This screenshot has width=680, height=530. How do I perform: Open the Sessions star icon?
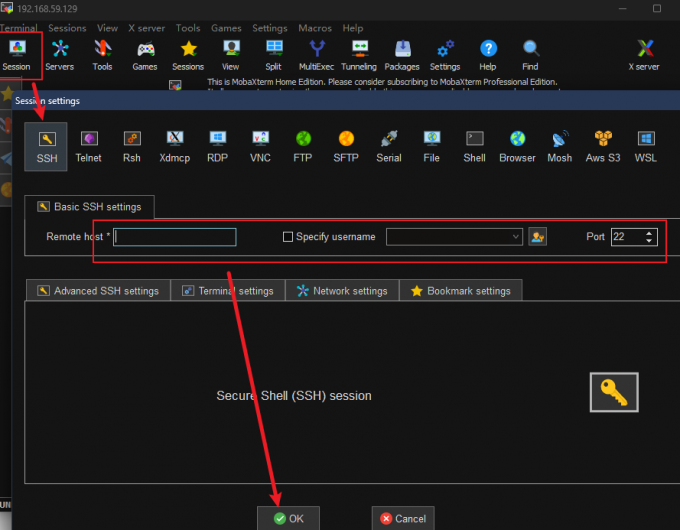pyautogui.click(x=188, y=55)
